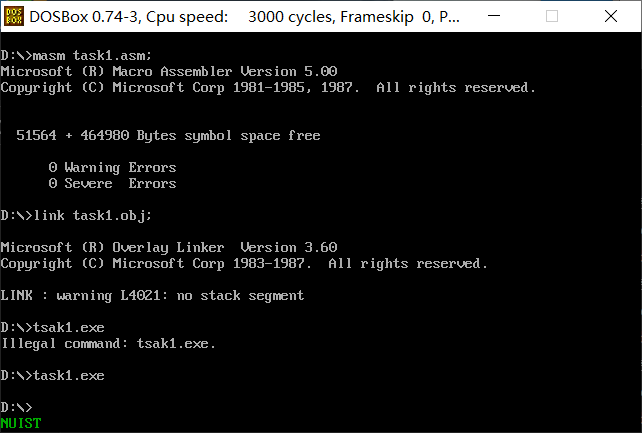Click the 0 Warning Errors text
The image size is (642, 433).
[112, 168]
